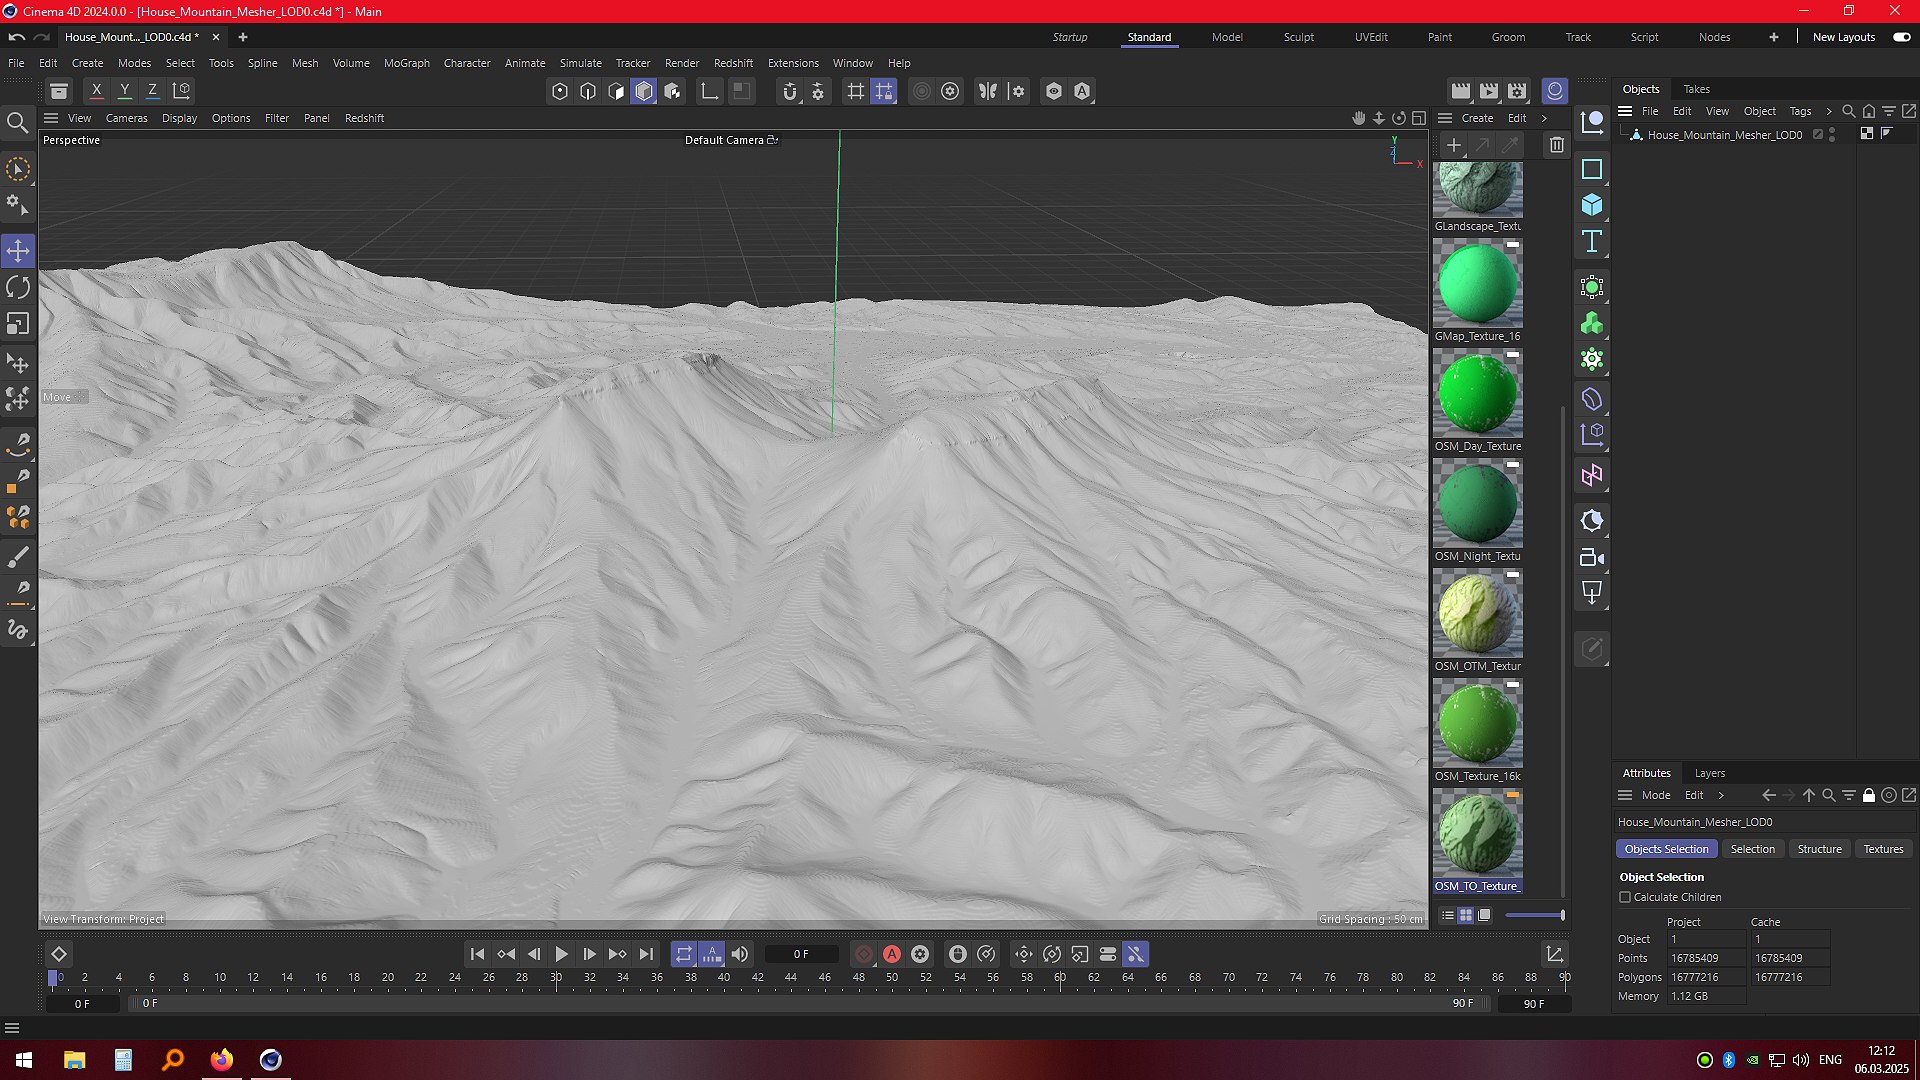Screen dimensions: 1920x1080
Task: Open Mode menu in Attributes
Action: (x=1656, y=795)
